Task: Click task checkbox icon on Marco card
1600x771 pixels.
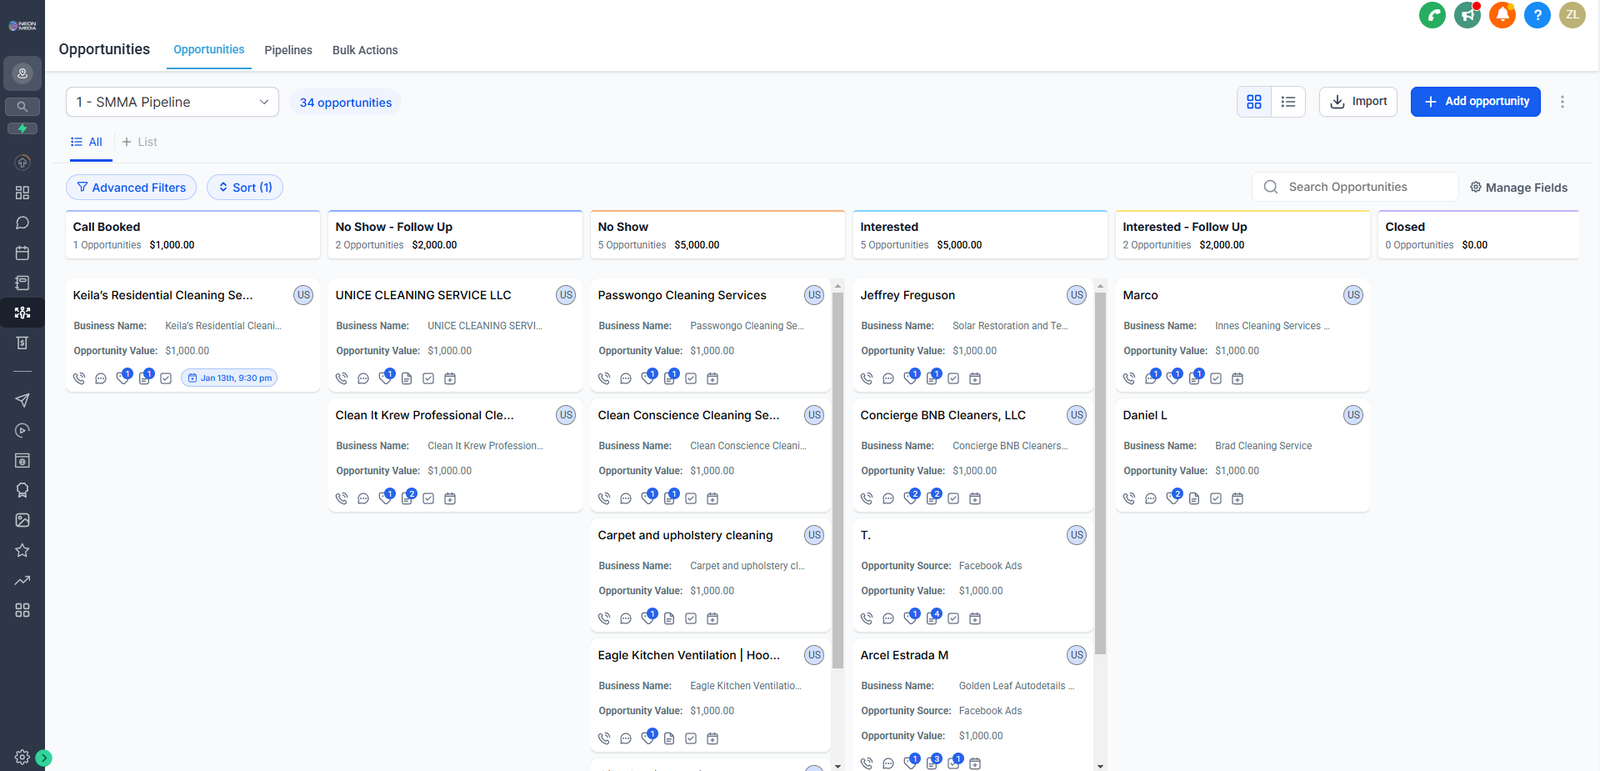Action: click(x=1216, y=378)
